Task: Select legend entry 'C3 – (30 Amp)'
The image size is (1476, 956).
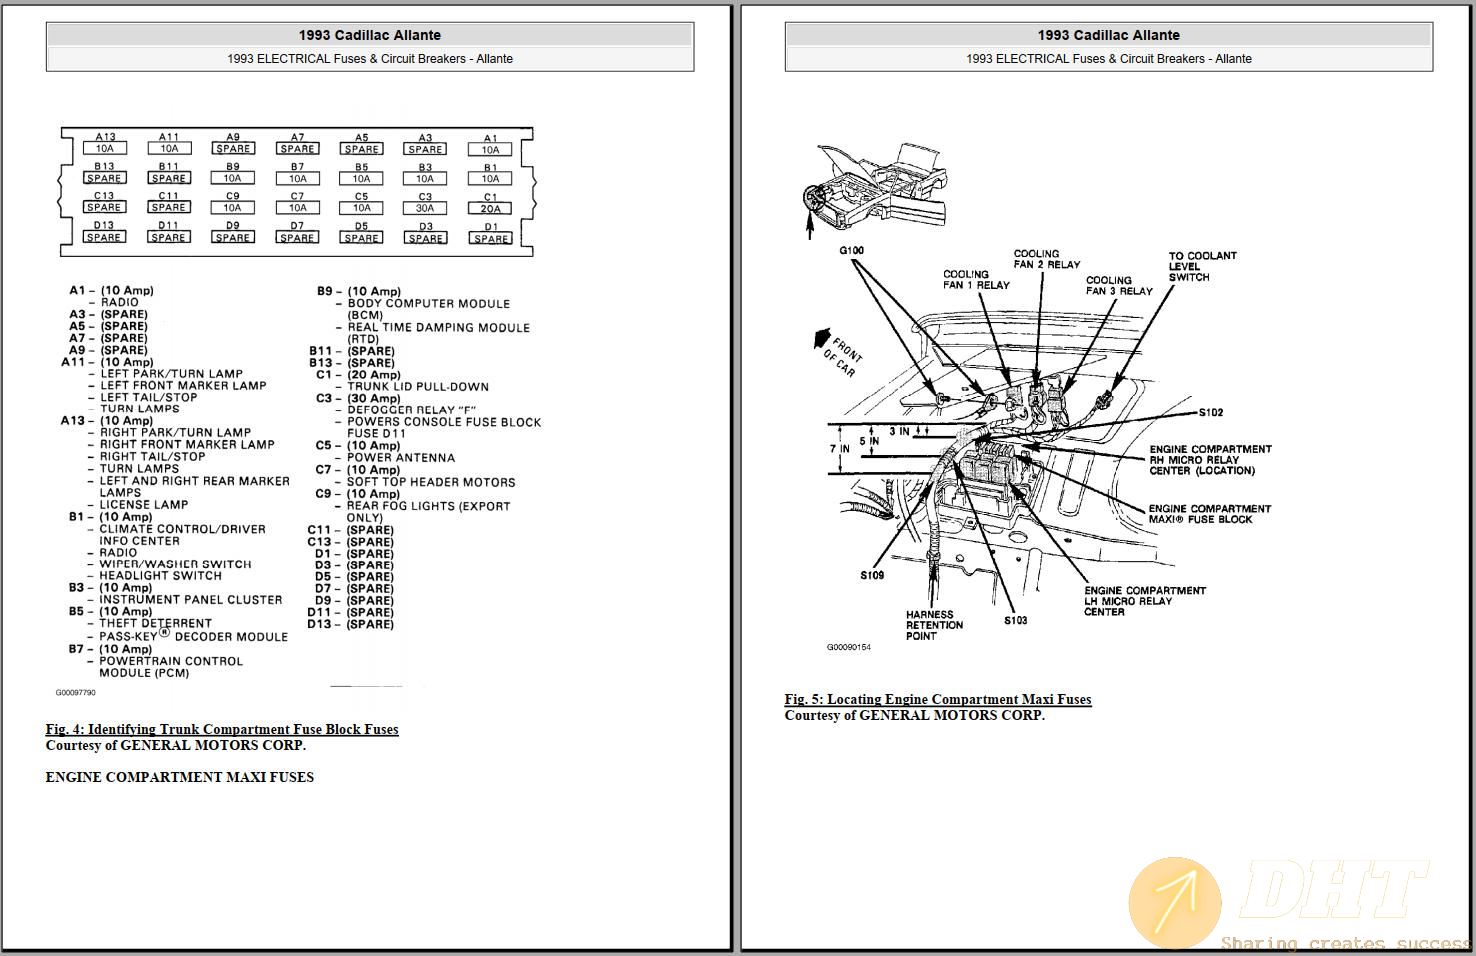Action: tap(358, 399)
